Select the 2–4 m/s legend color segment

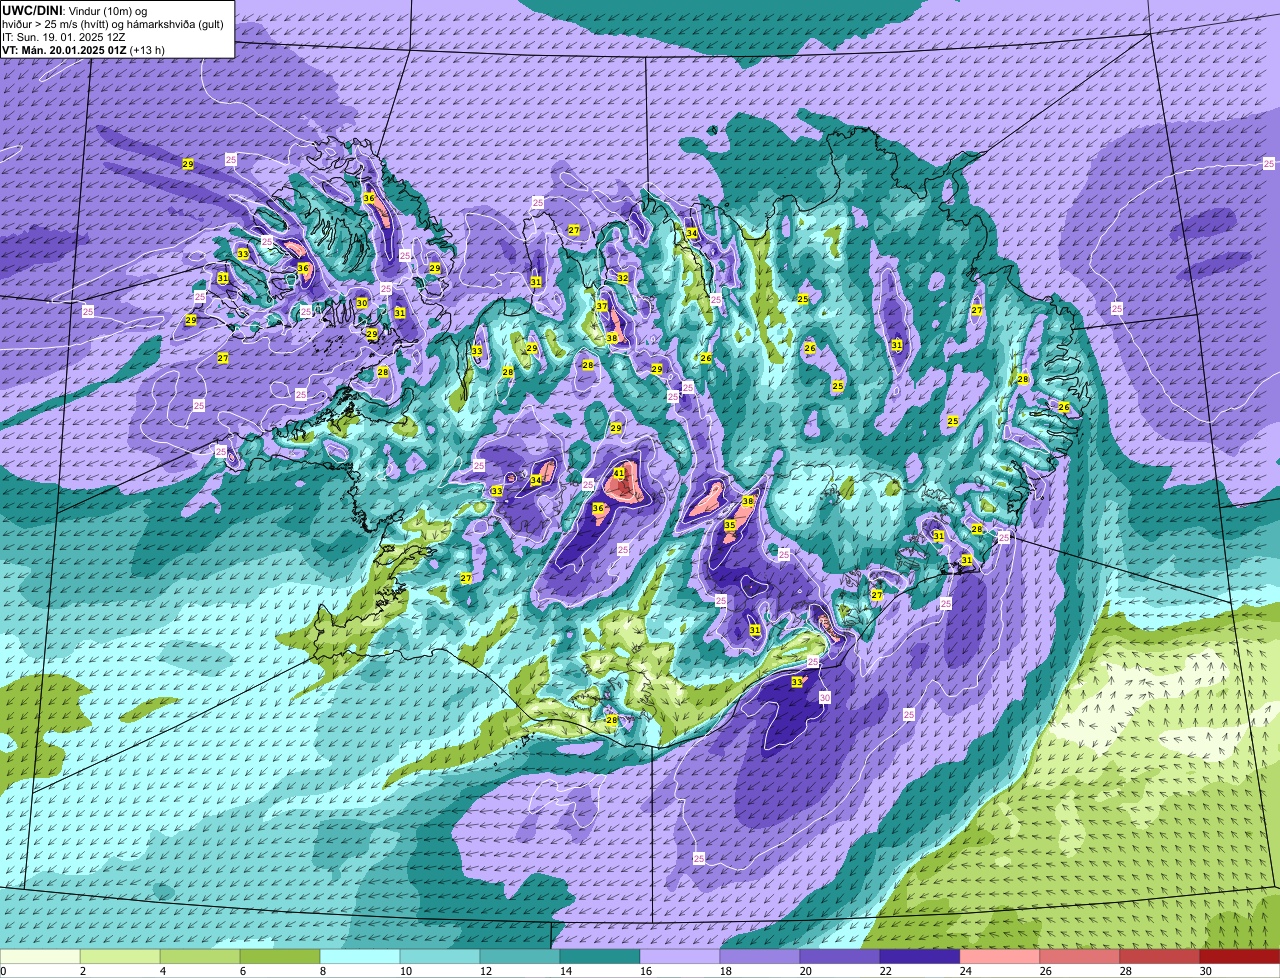tap(120, 957)
